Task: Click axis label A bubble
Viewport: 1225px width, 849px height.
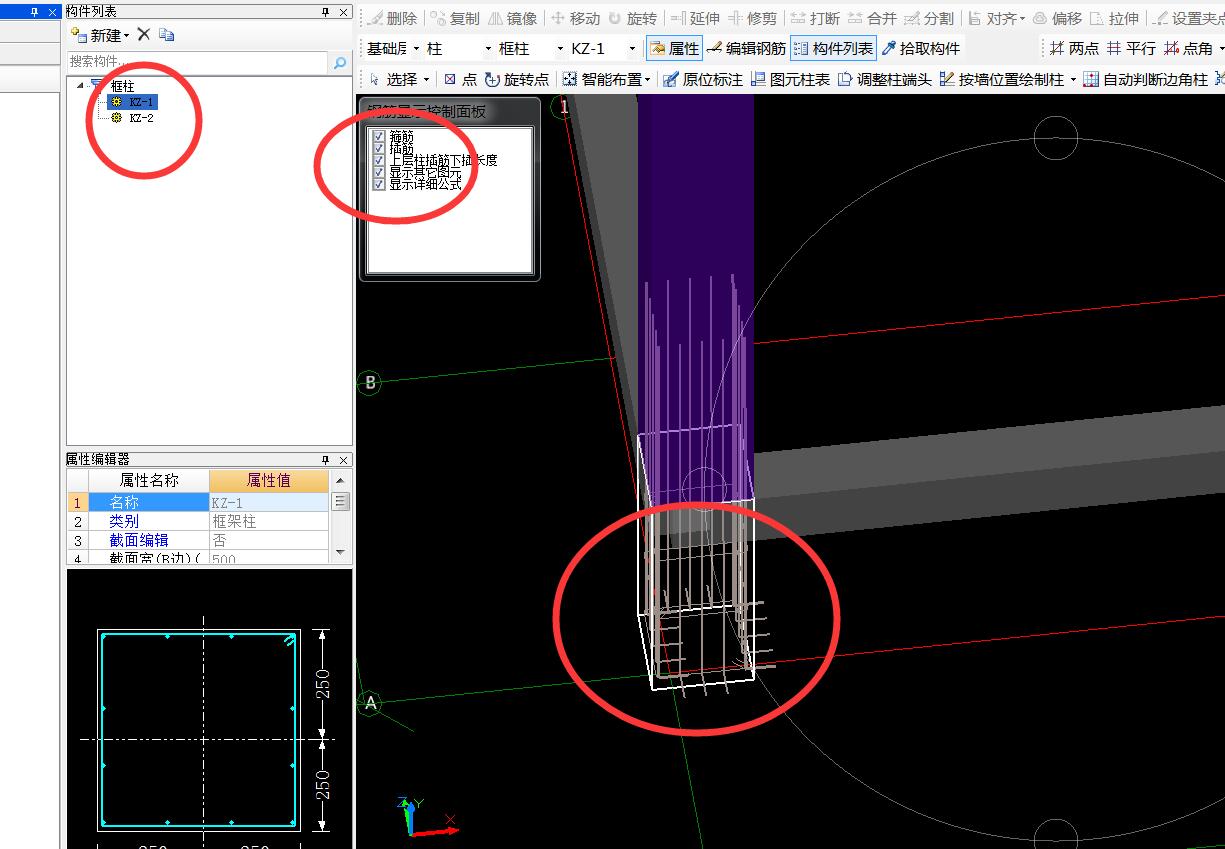Action: (x=370, y=703)
